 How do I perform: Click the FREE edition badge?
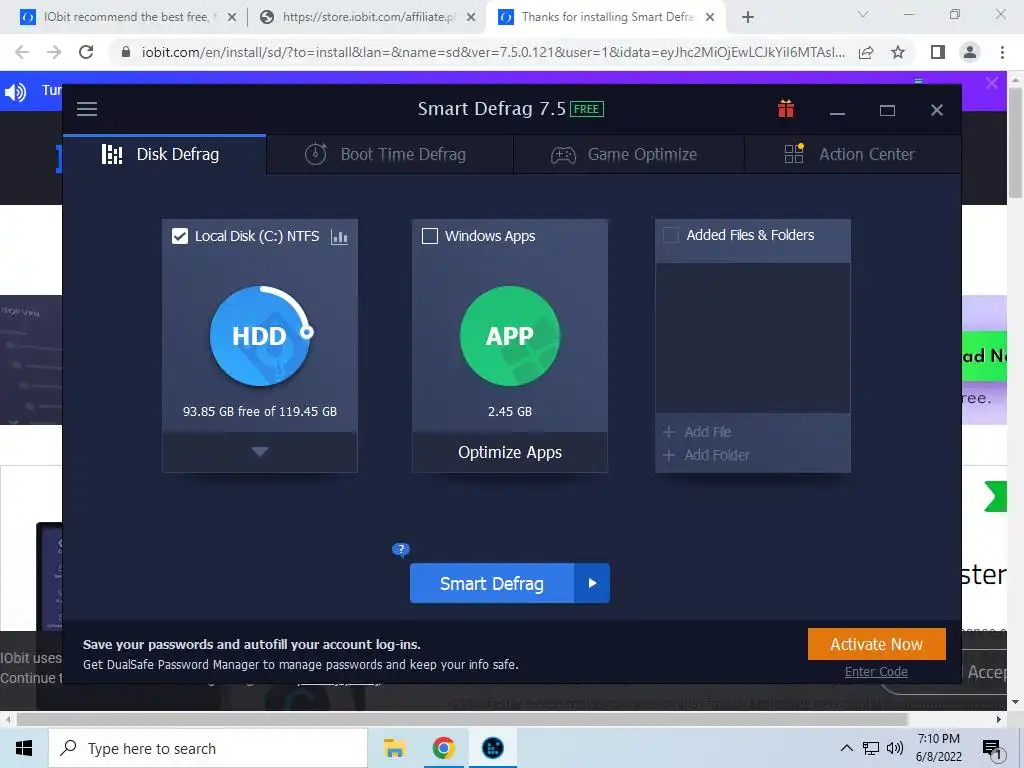(586, 109)
